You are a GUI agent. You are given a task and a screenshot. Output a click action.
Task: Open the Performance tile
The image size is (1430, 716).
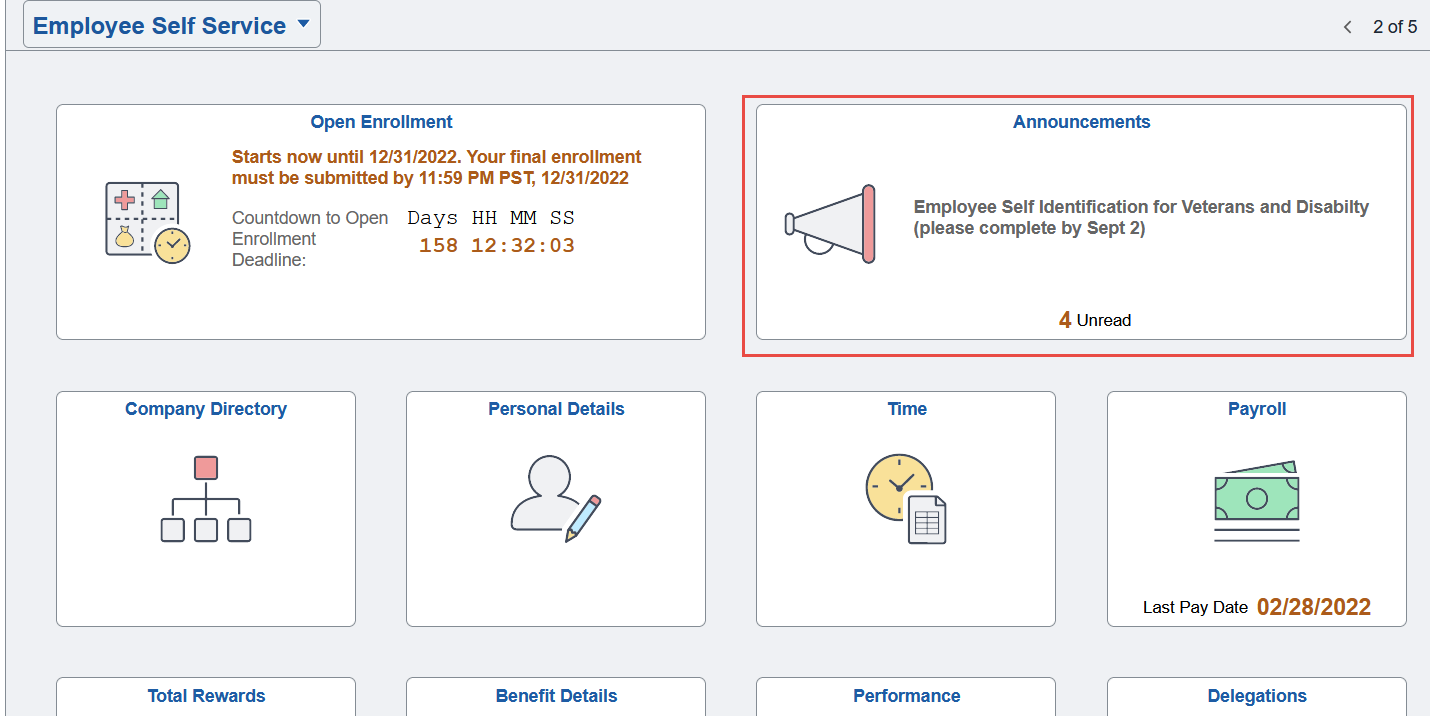[906, 696]
